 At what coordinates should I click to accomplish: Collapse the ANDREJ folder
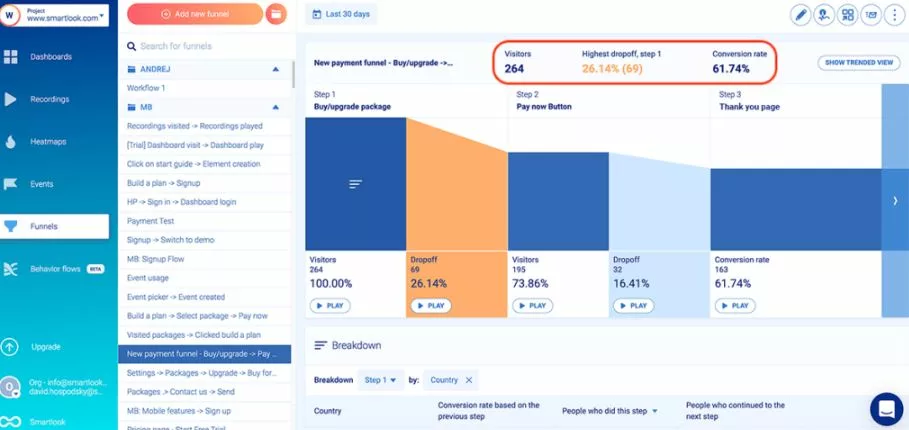(x=275, y=70)
